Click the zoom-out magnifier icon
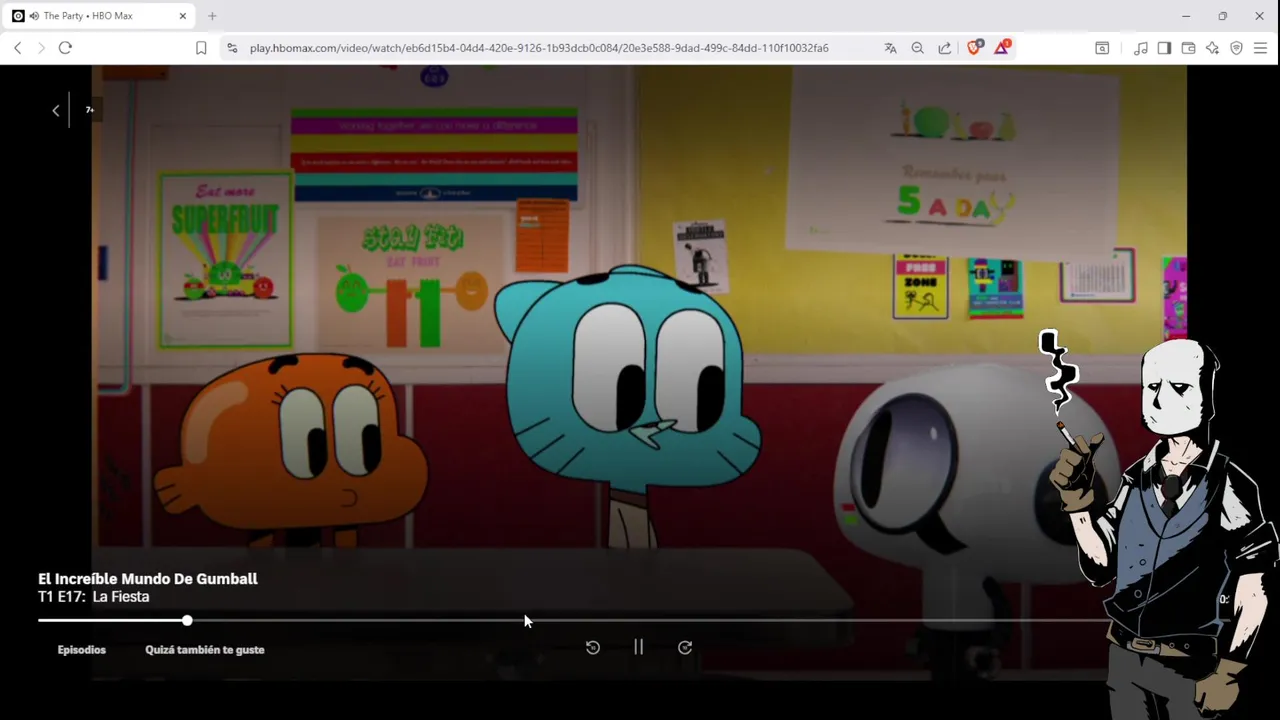Viewport: 1280px width, 720px height. click(x=917, y=48)
